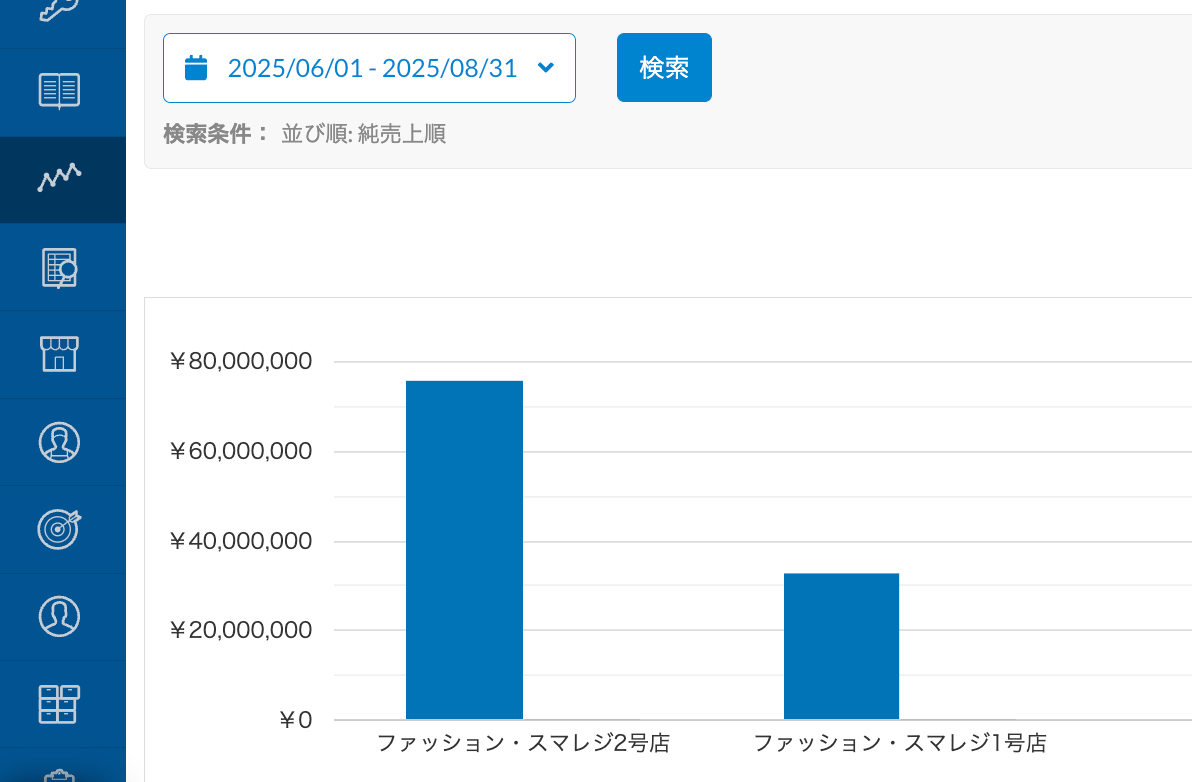The width and height of the screenshot is (1192, 782).
Task: Go to the store icon in the sidebar
Action: tap(59, 354)
